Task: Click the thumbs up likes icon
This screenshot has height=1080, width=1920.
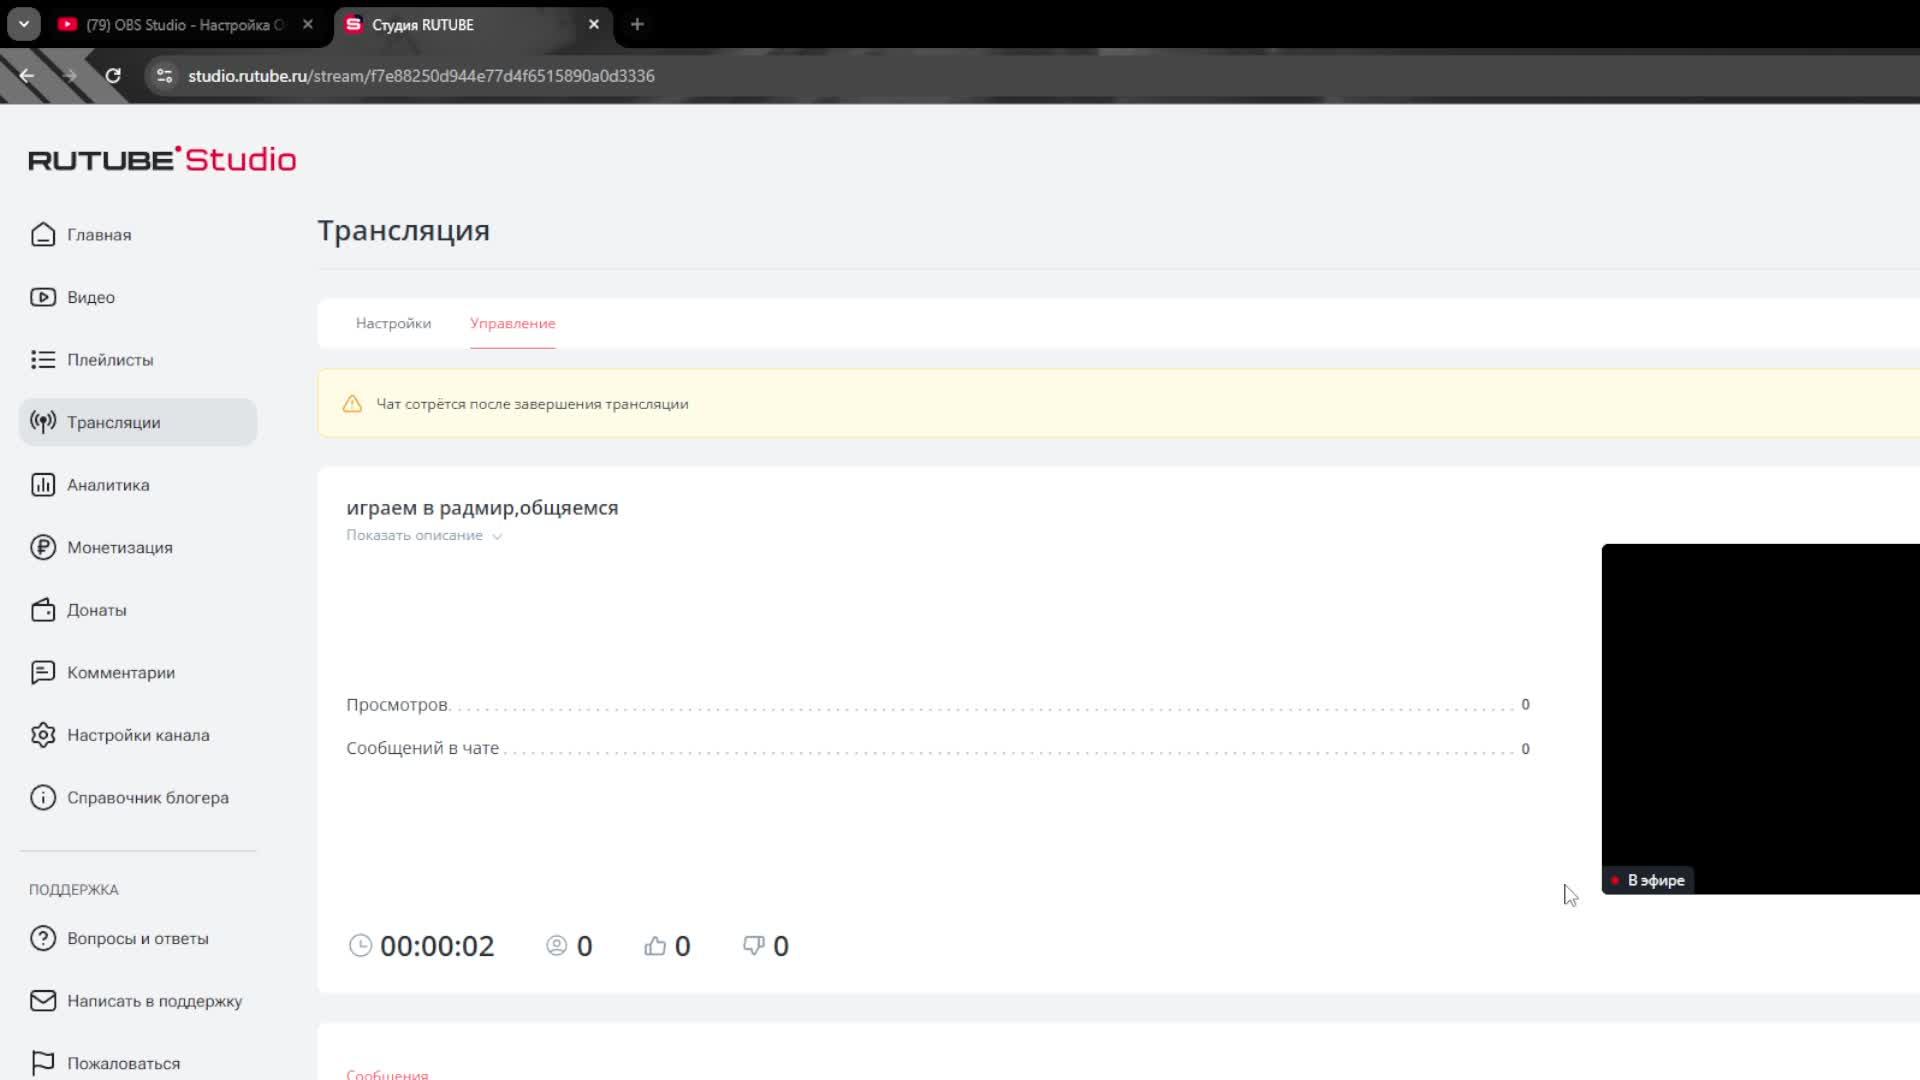Action: [x=655, y=946]
